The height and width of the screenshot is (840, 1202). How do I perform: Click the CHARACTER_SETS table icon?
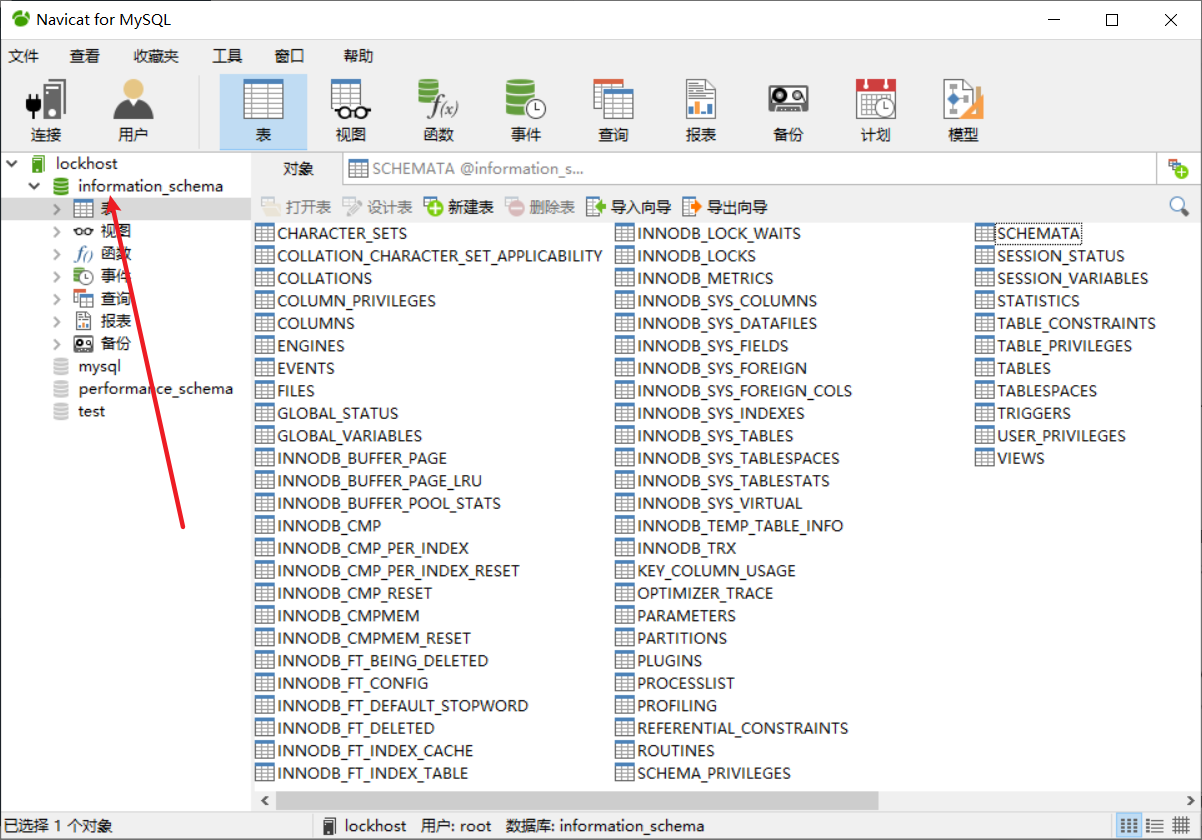(265, 233)
